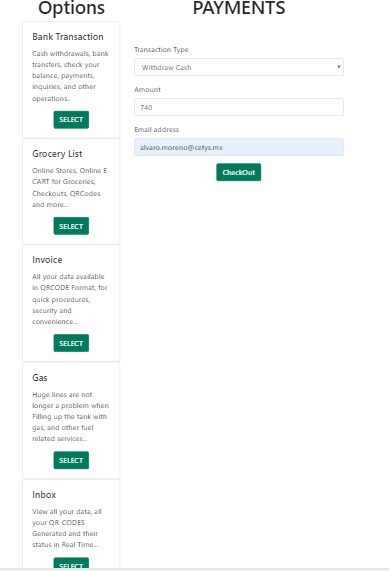
Task: Click SELECT under Gas card
Action: coord(71,460)
